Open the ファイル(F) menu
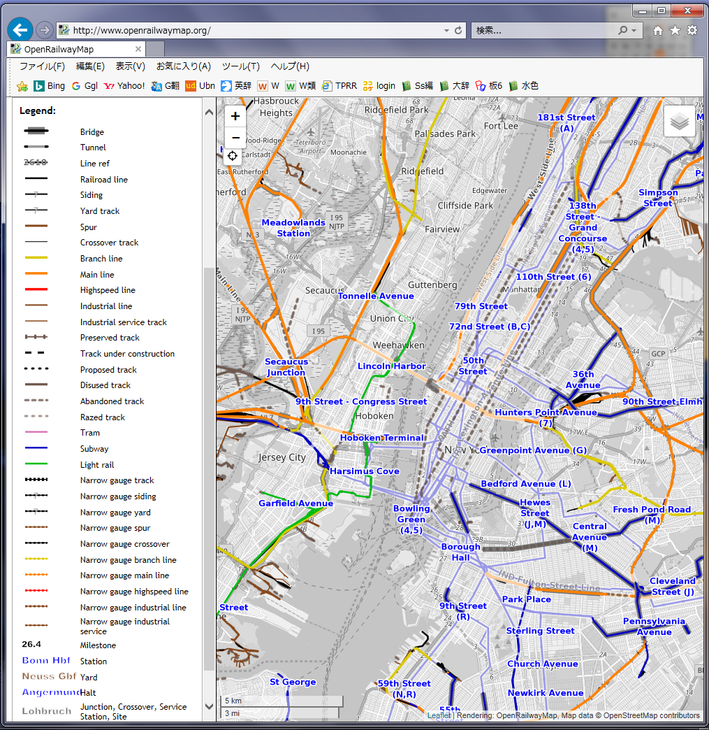Image resolution: width=709 pixels, height=730 pixels. [x=42, y=67]
